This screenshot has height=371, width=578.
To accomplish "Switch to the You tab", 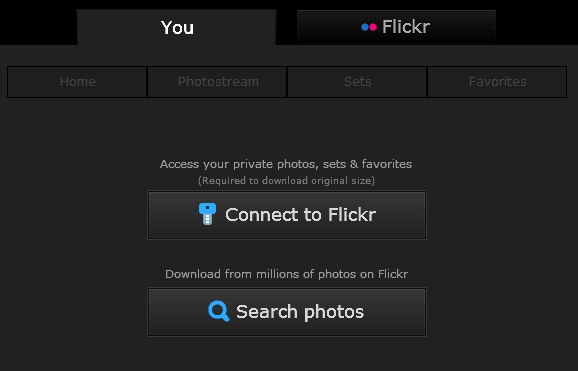I will (177, 27).
